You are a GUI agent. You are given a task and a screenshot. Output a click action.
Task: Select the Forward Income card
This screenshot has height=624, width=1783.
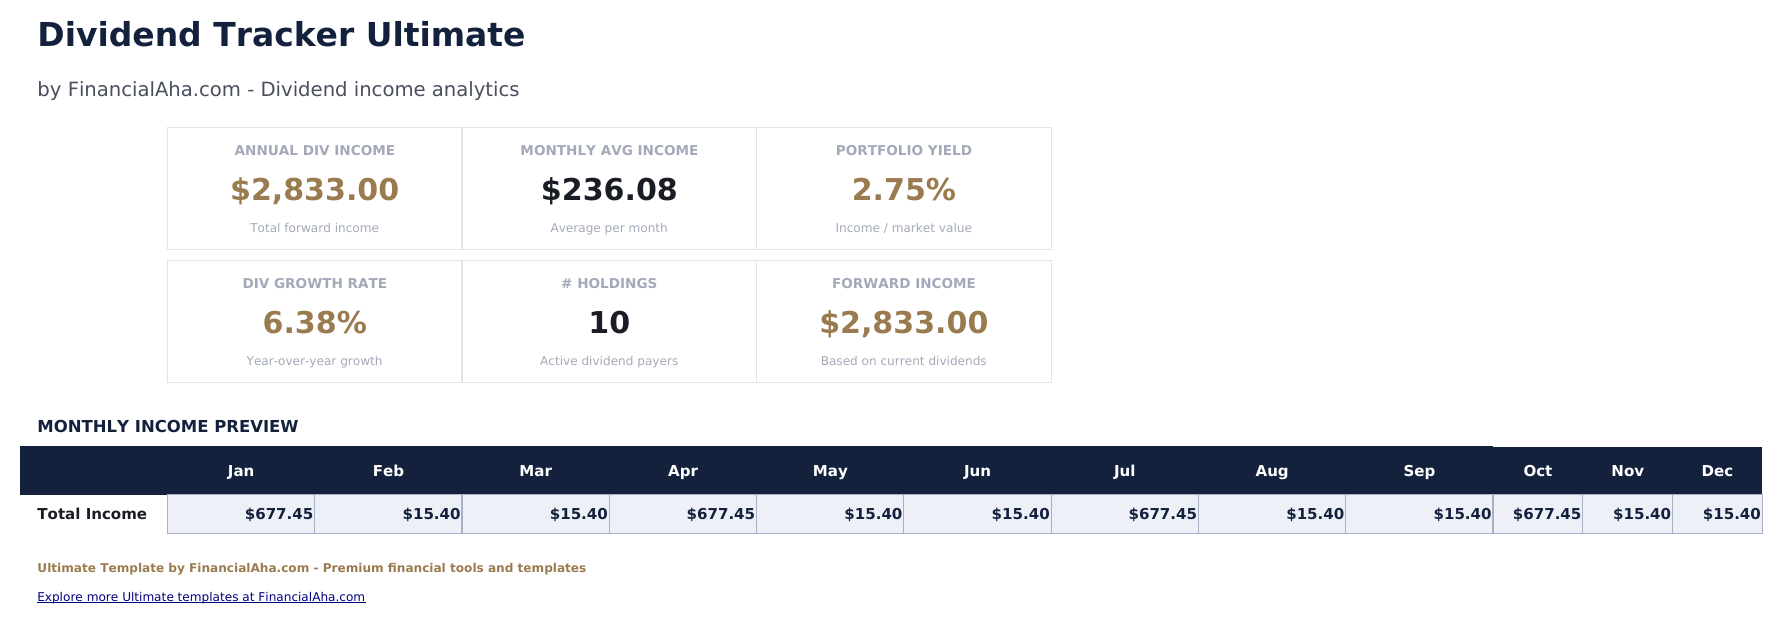903,321
